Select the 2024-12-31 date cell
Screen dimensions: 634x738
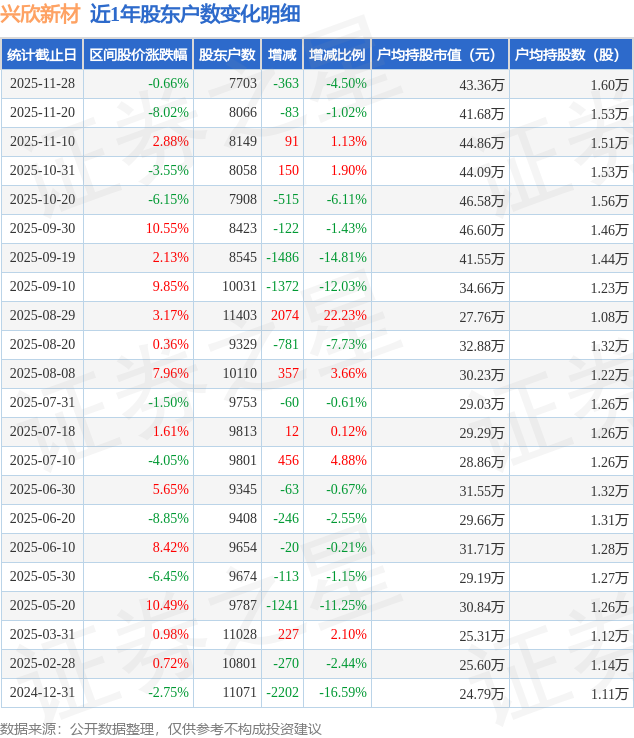tap(42, 693)
